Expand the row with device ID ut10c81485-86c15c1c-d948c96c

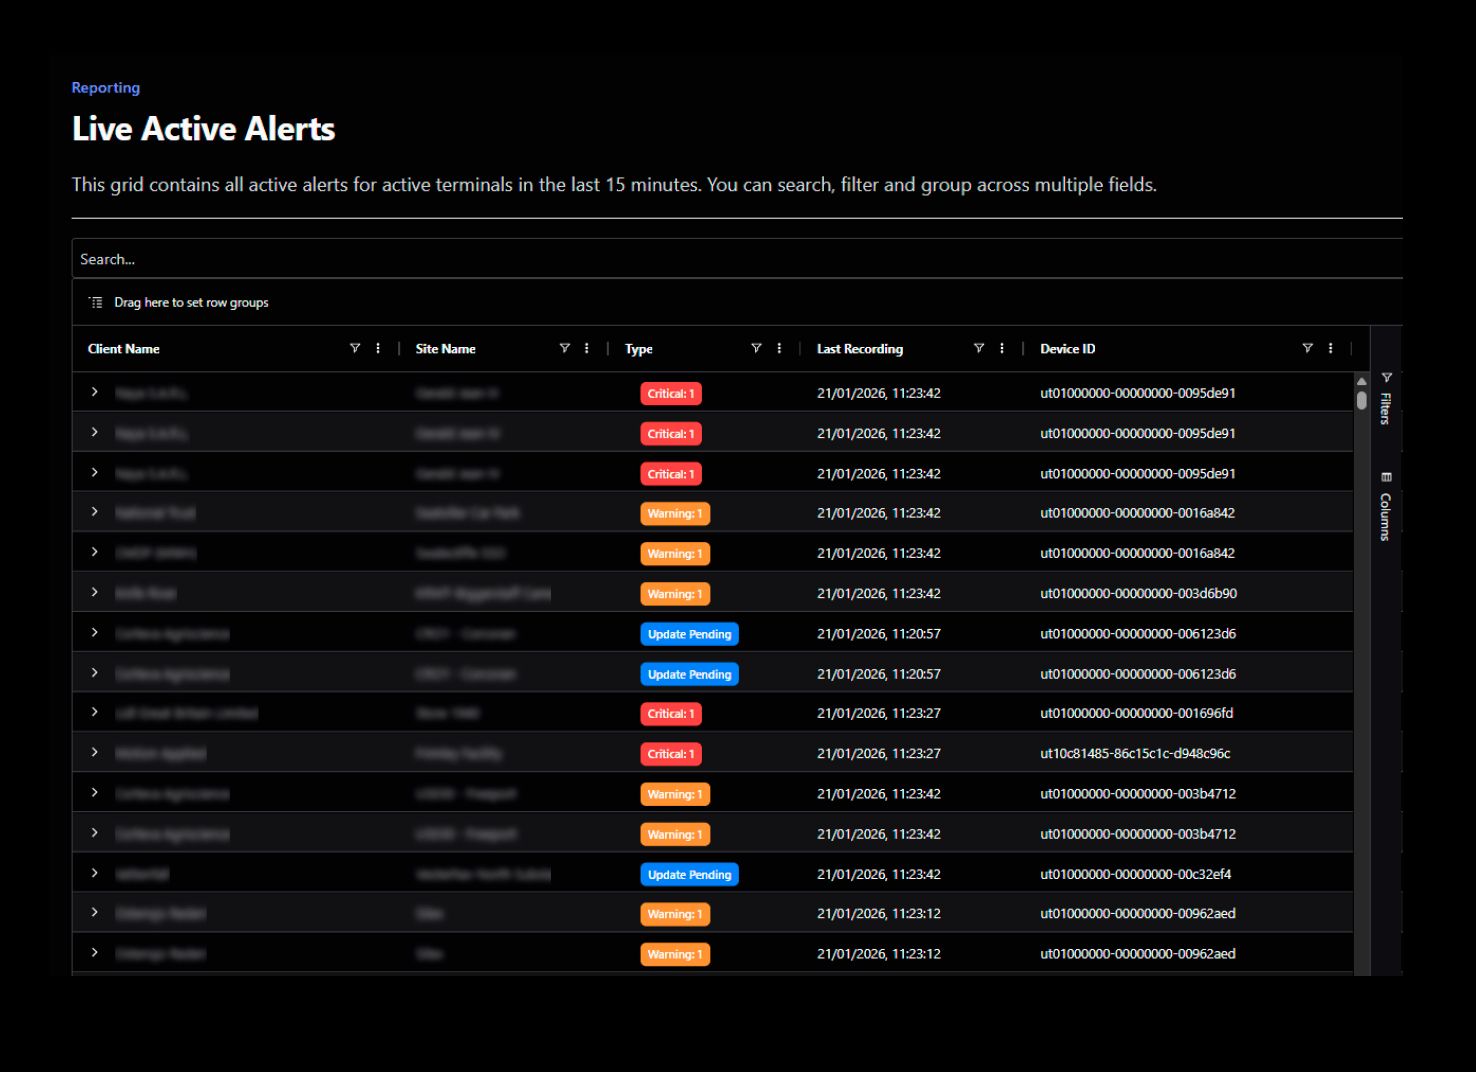95,752
